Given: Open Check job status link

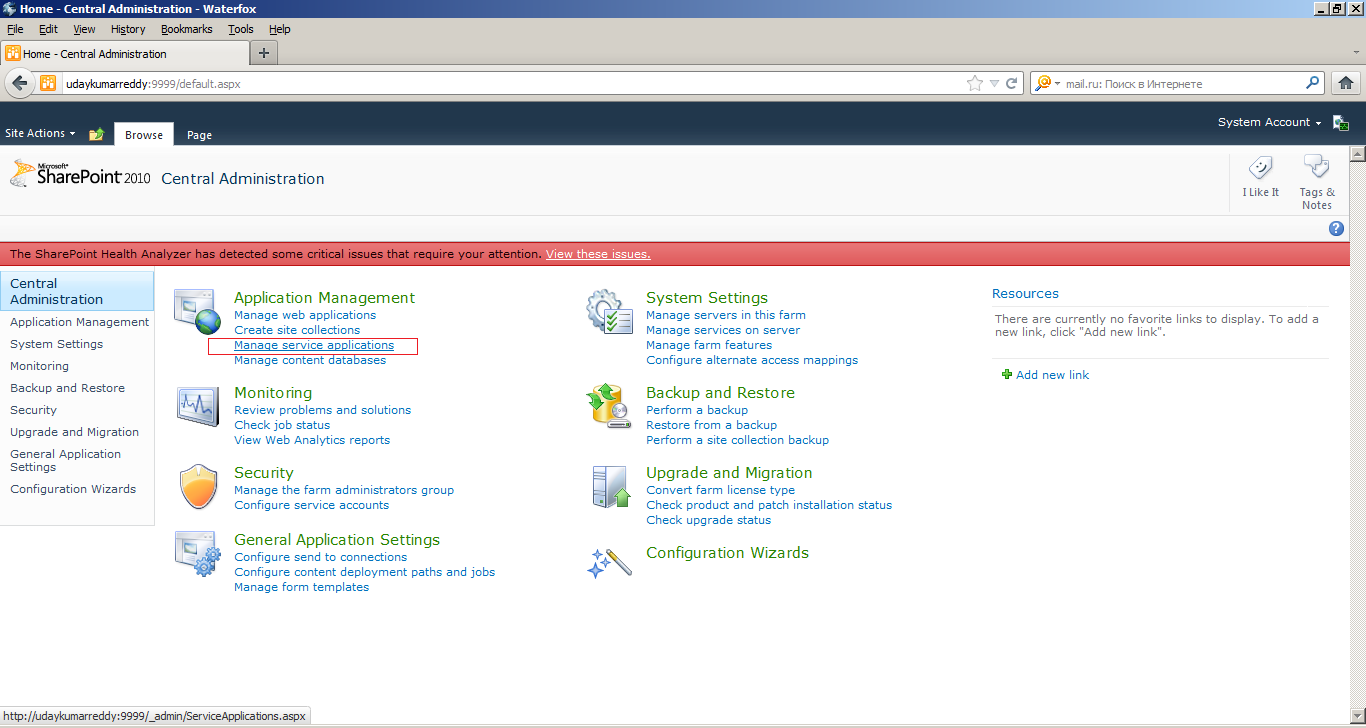Looking at the screenshot, I should (282, 425).
